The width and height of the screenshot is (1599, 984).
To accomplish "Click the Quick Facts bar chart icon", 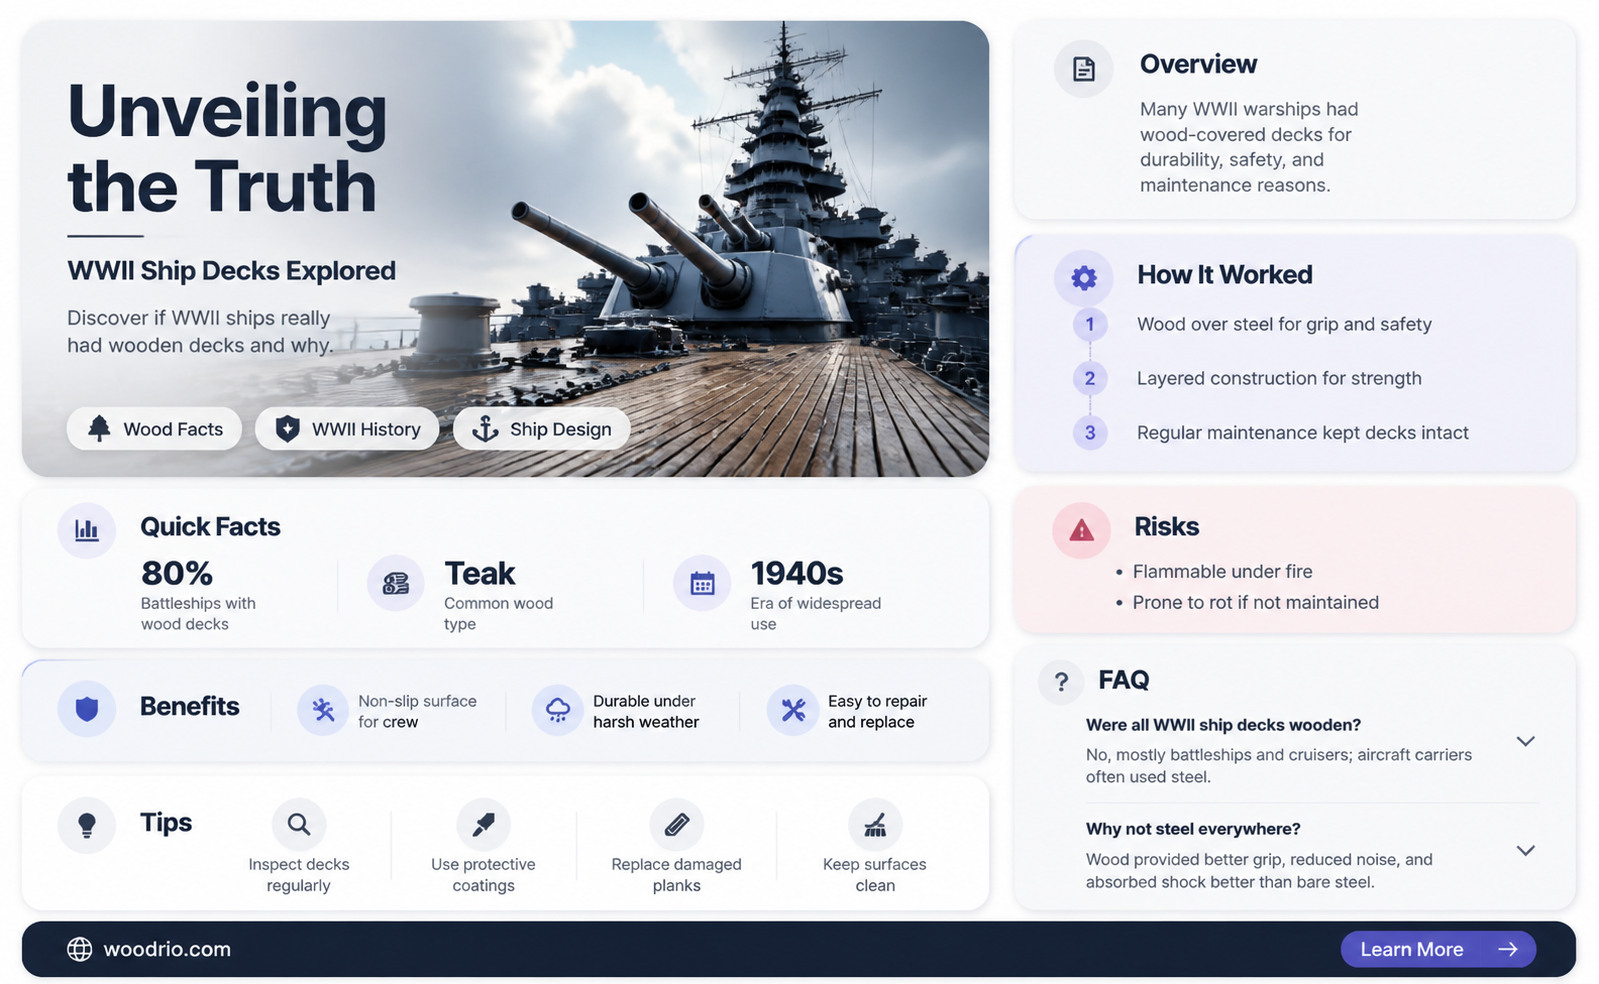I will point(87,530).
